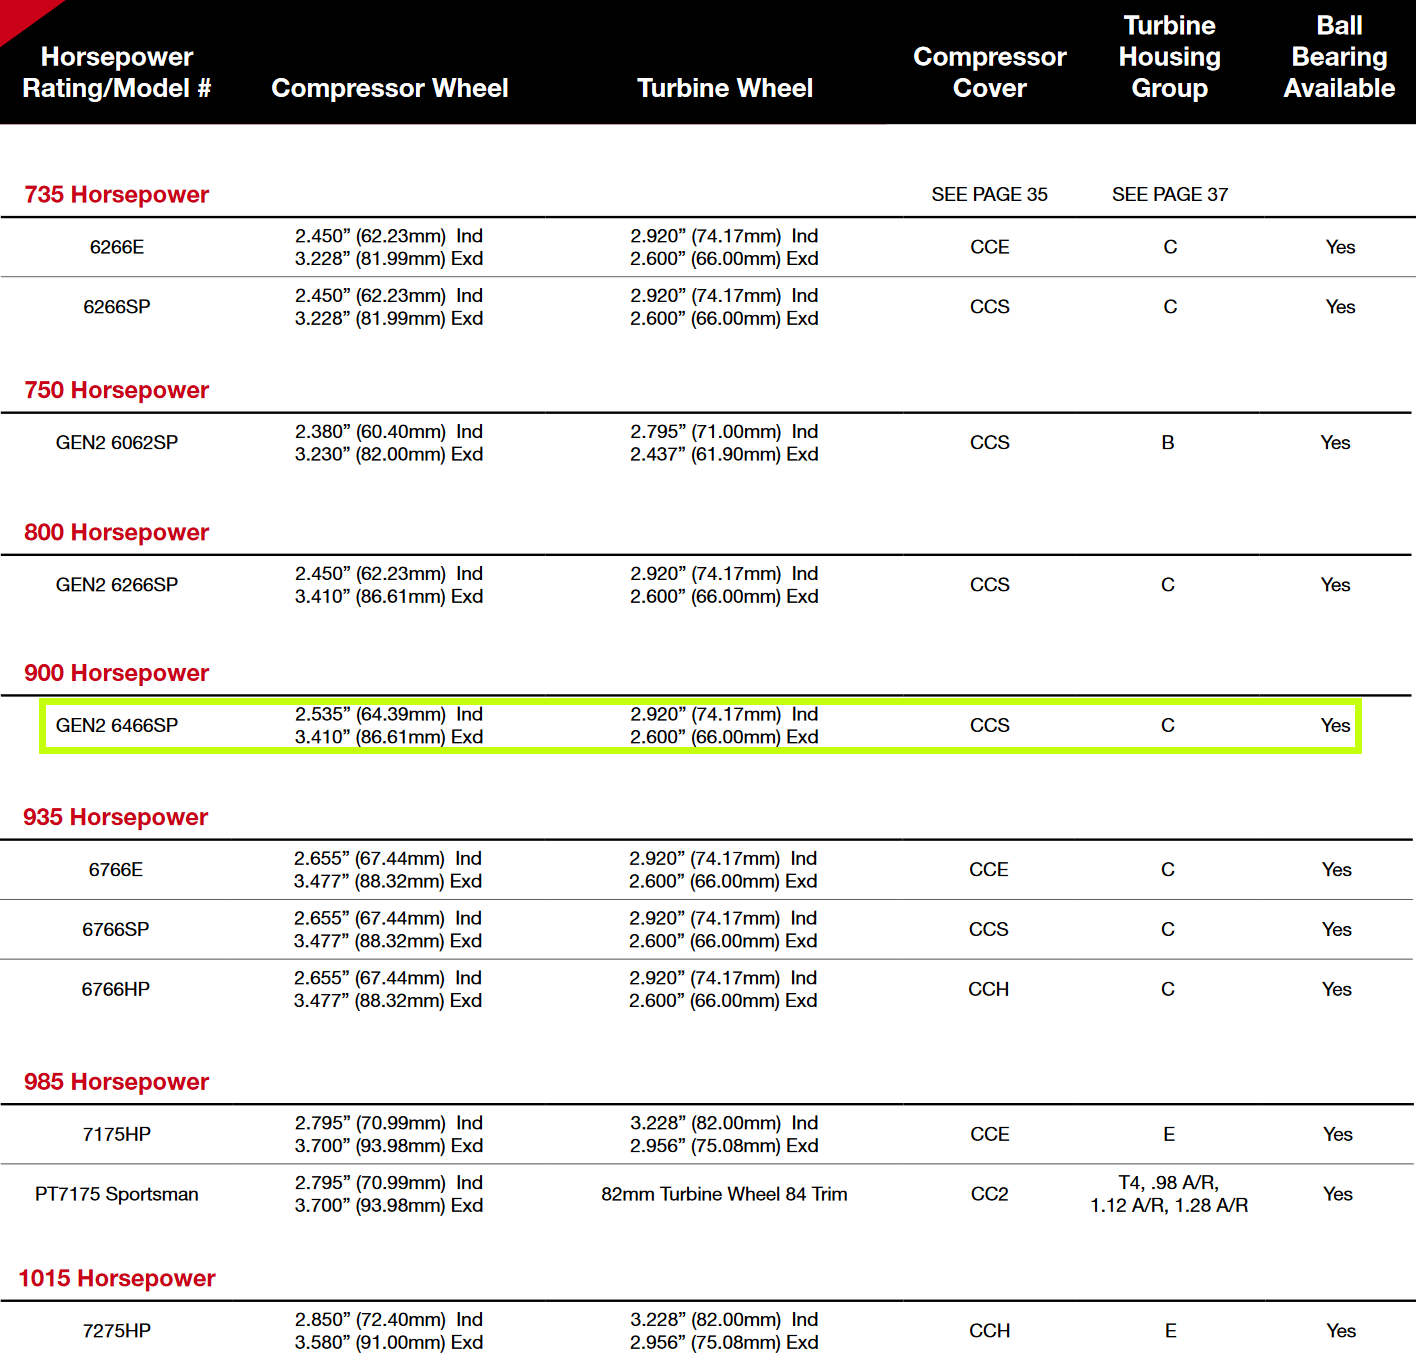Click the Ball Bearing Available header

point(1339,57)
